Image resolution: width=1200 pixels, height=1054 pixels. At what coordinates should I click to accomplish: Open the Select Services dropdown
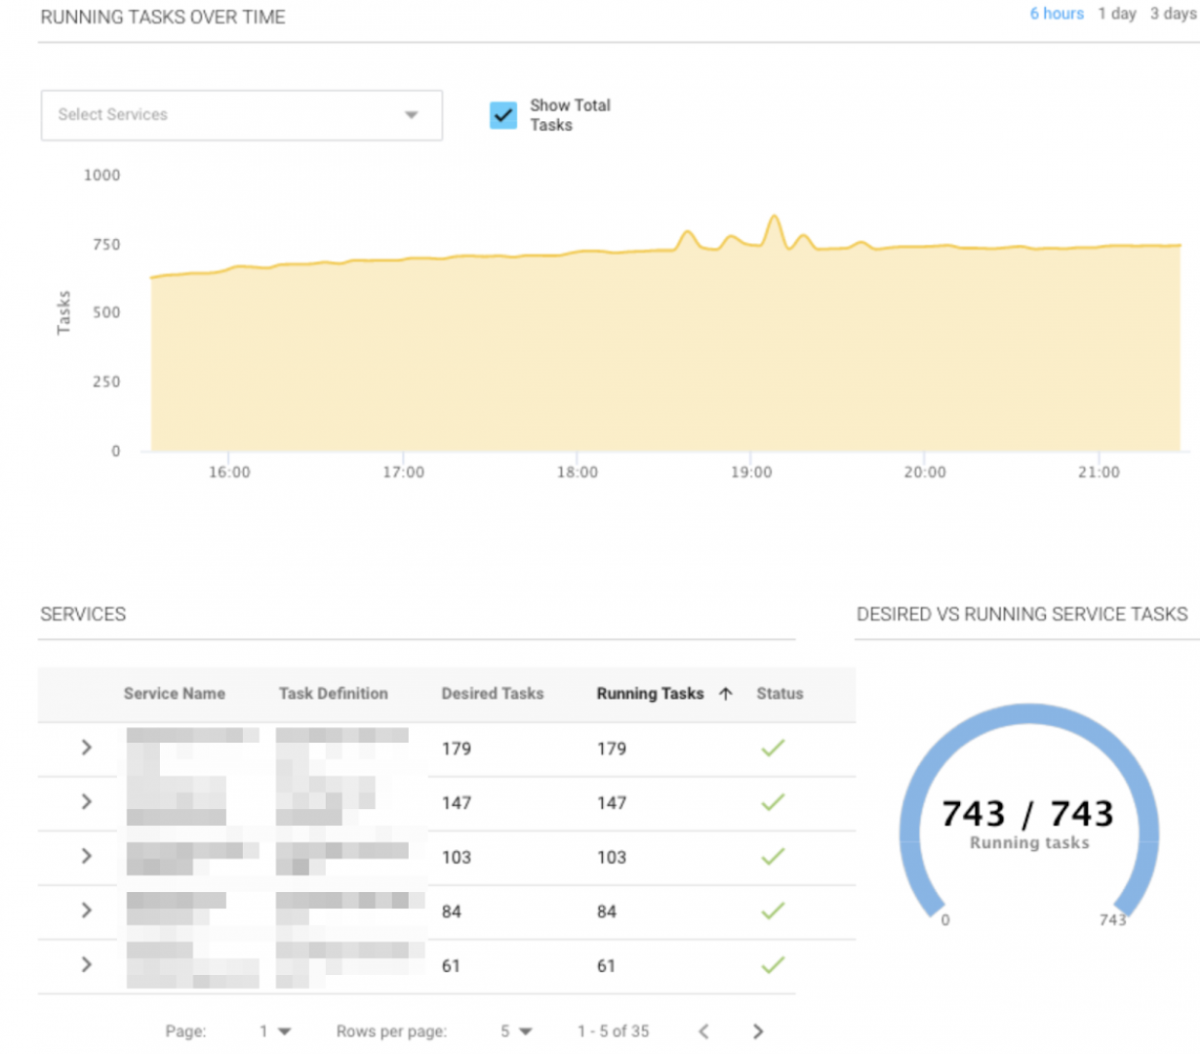pos(241,115)
